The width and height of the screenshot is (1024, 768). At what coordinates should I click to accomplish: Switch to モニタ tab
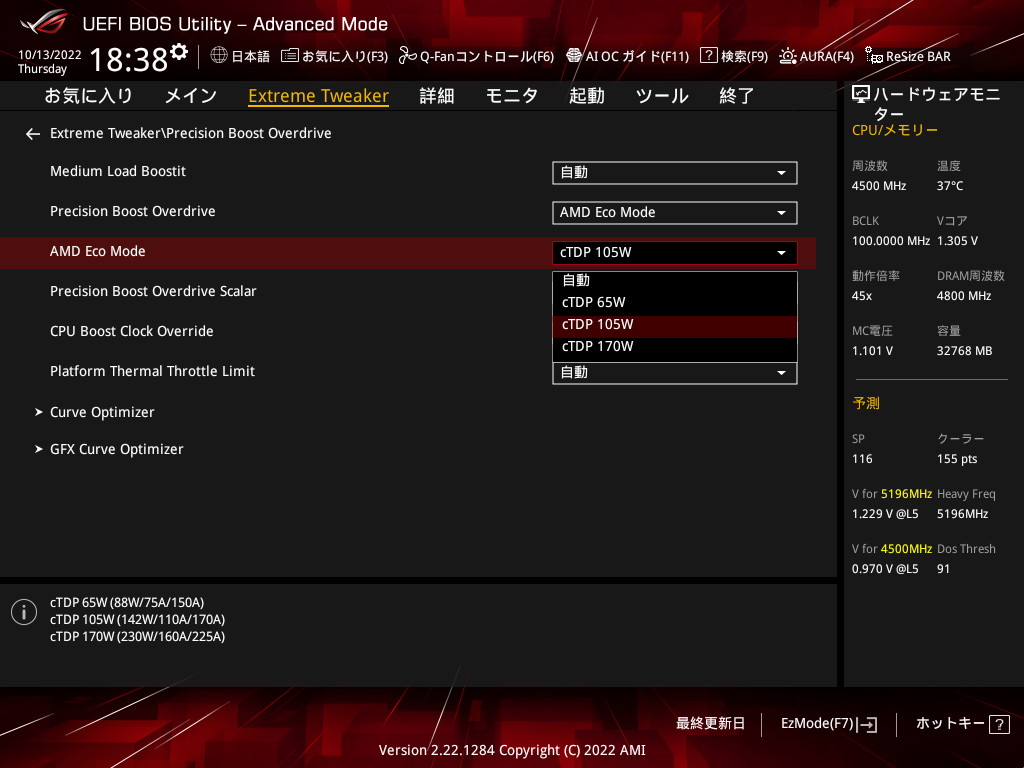pyautogui.click(x=512, y=96)
